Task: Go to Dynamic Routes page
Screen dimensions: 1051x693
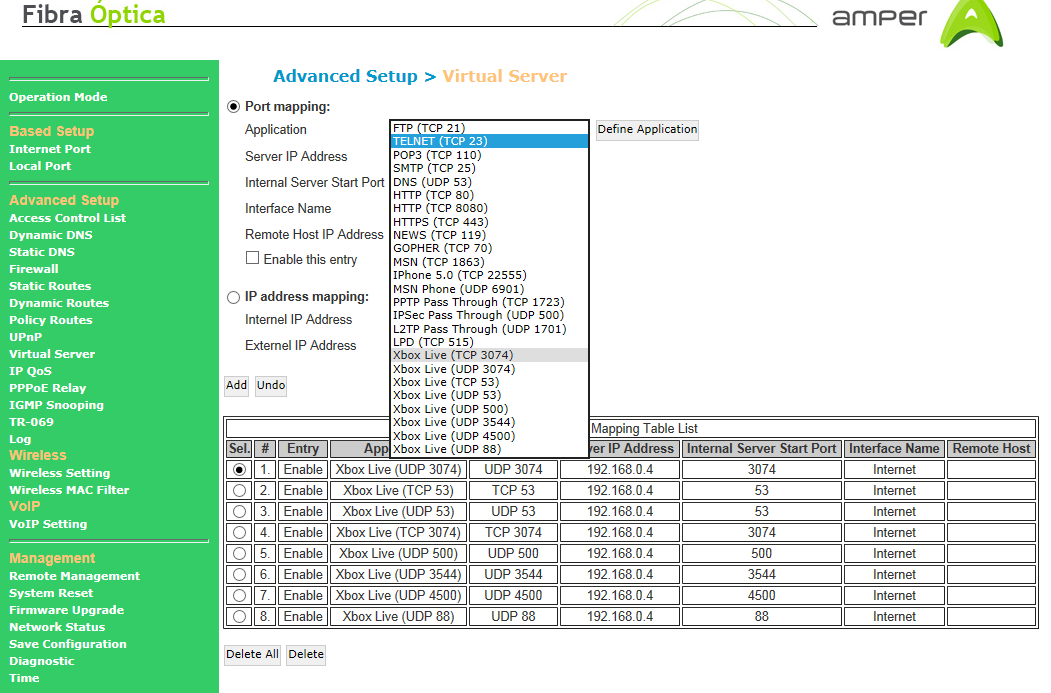Action: (x=59, y=303)
